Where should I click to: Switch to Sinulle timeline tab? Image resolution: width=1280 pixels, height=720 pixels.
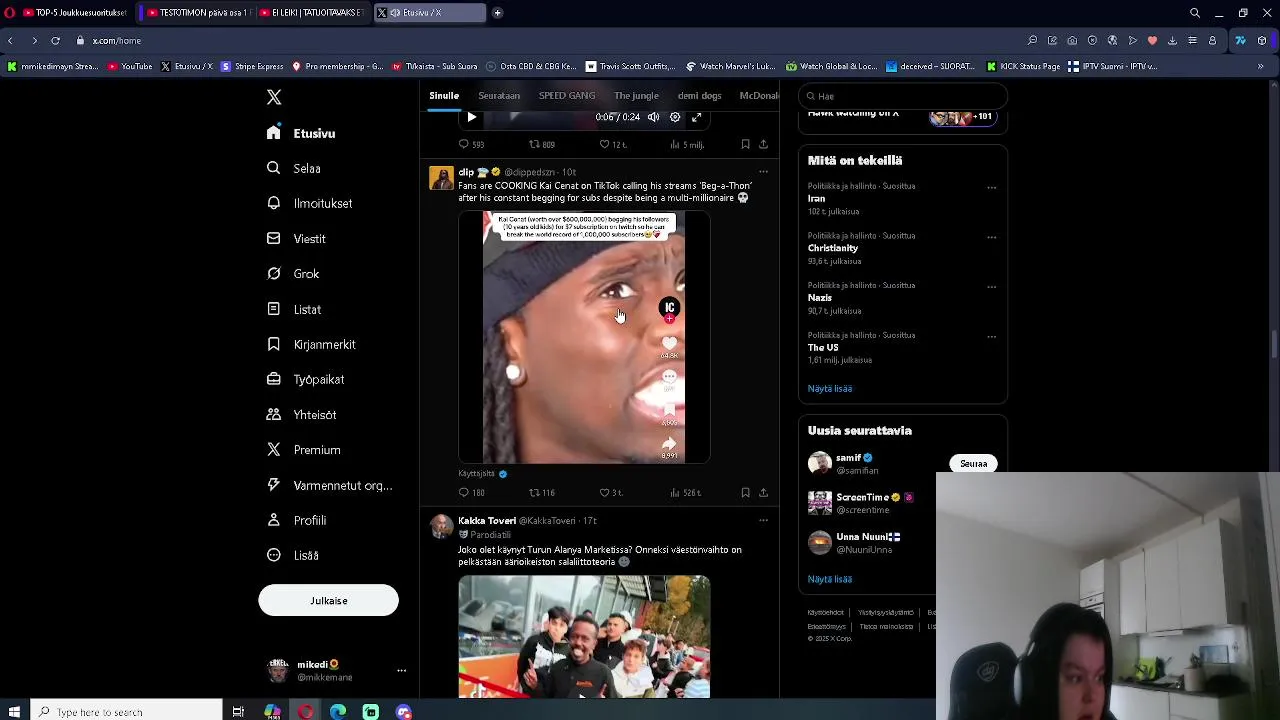tap(444, 95)
